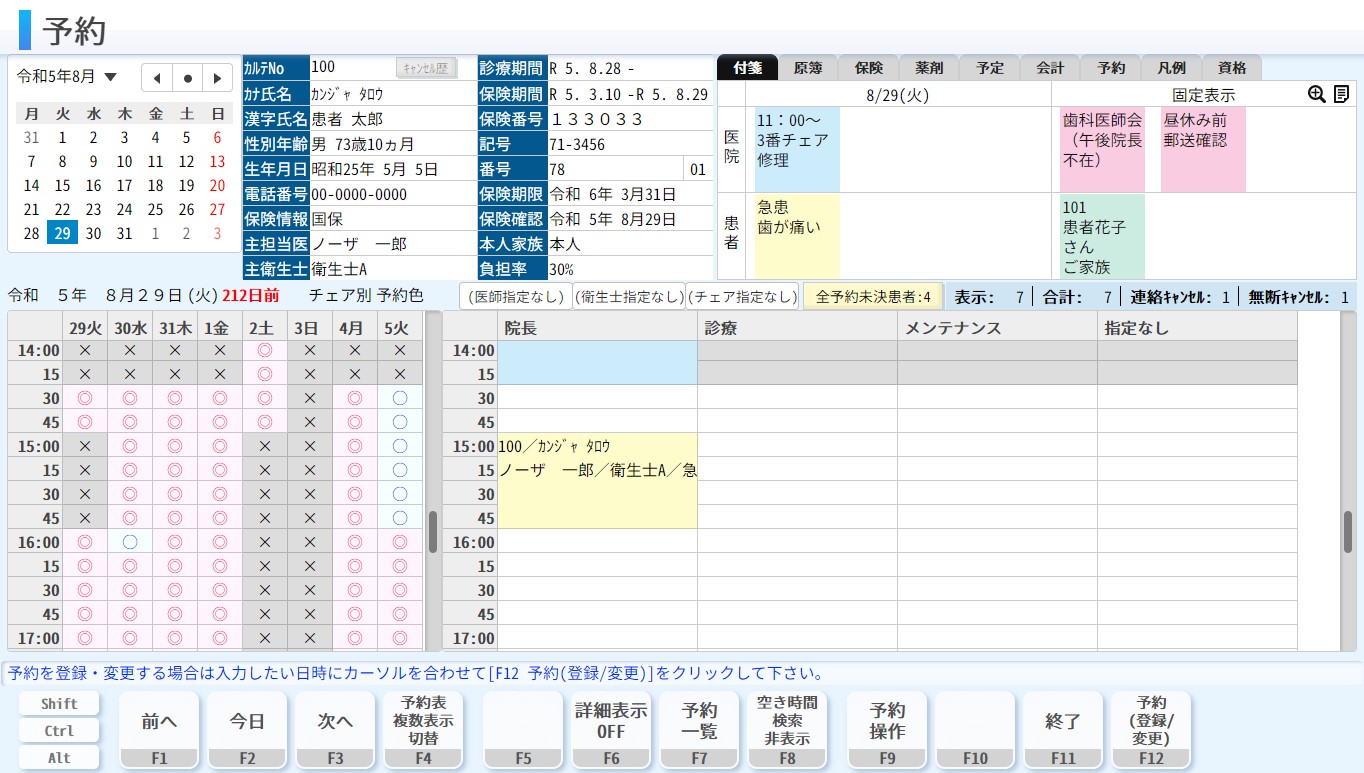This screenshot has width=1364, height=773.
Task: Go to previous month with left arrow
Action: pos(156,77)
